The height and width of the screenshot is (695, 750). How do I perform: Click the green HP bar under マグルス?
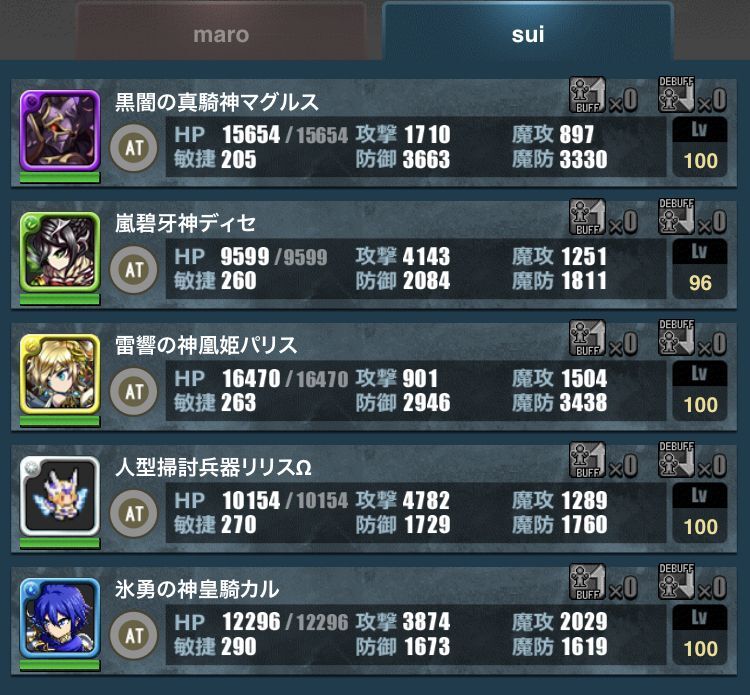click(x=60, y=177)
